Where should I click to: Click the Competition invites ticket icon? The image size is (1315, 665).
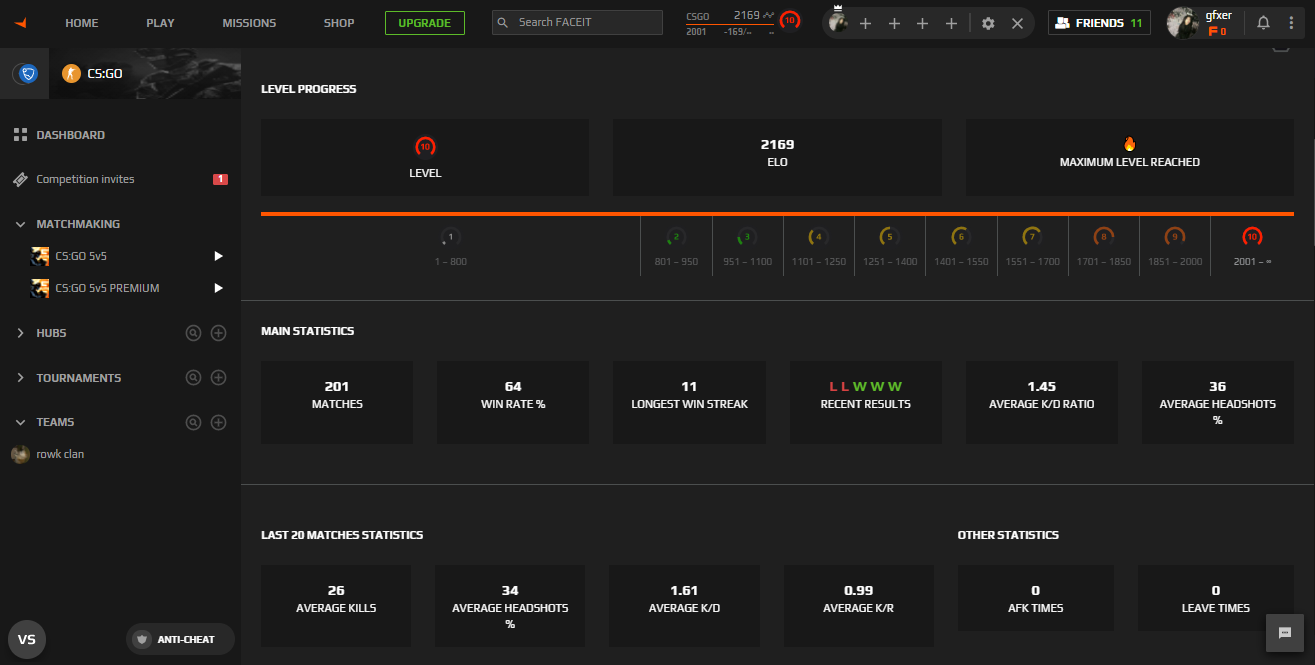pyautogui.click(x=20, y=179)
